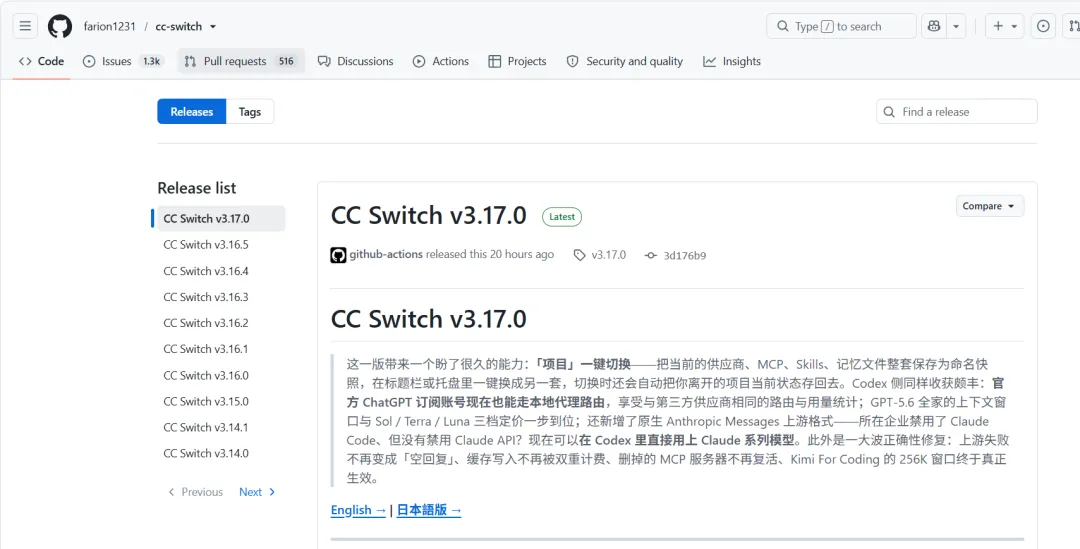The height and width of the screenshot is (549, 1080).
Task: Open the Projects tab
Action: 517,61
